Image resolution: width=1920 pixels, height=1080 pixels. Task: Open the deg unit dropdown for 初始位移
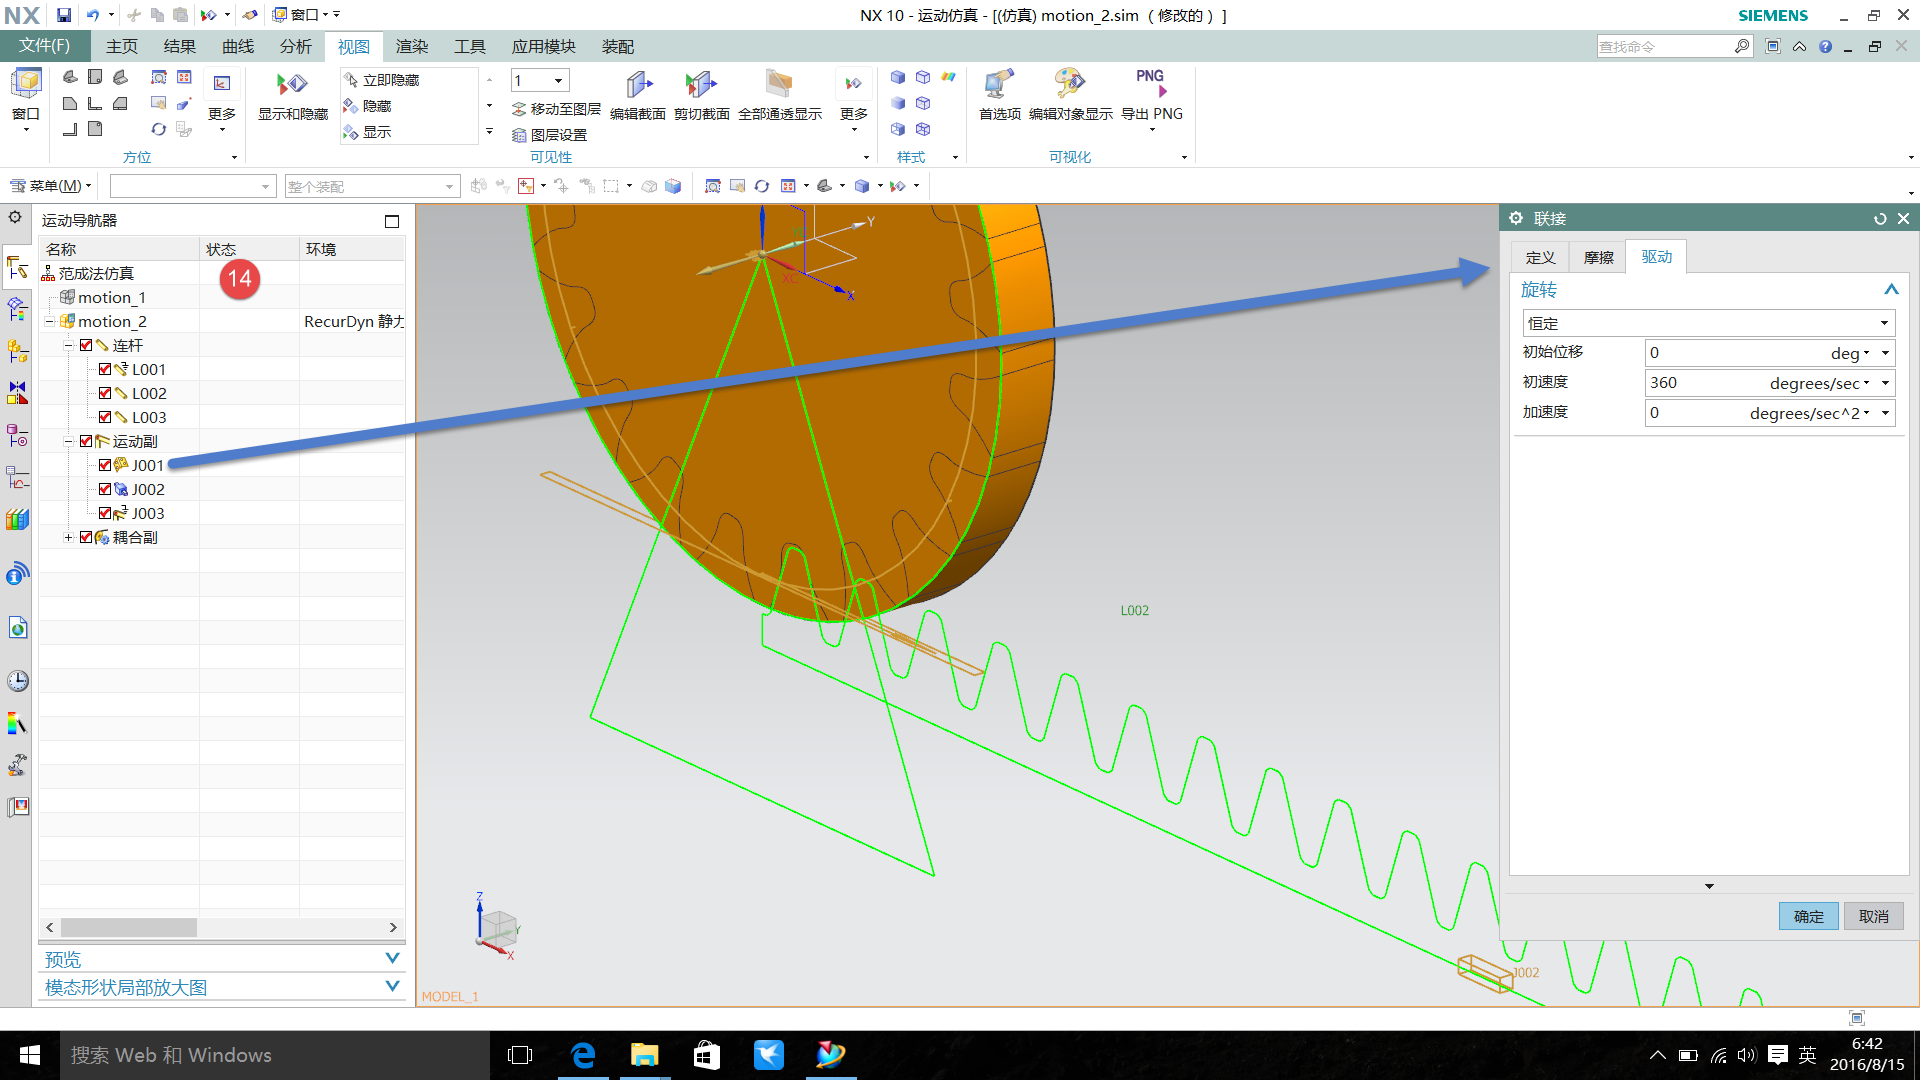click(x=1851, y=353)
